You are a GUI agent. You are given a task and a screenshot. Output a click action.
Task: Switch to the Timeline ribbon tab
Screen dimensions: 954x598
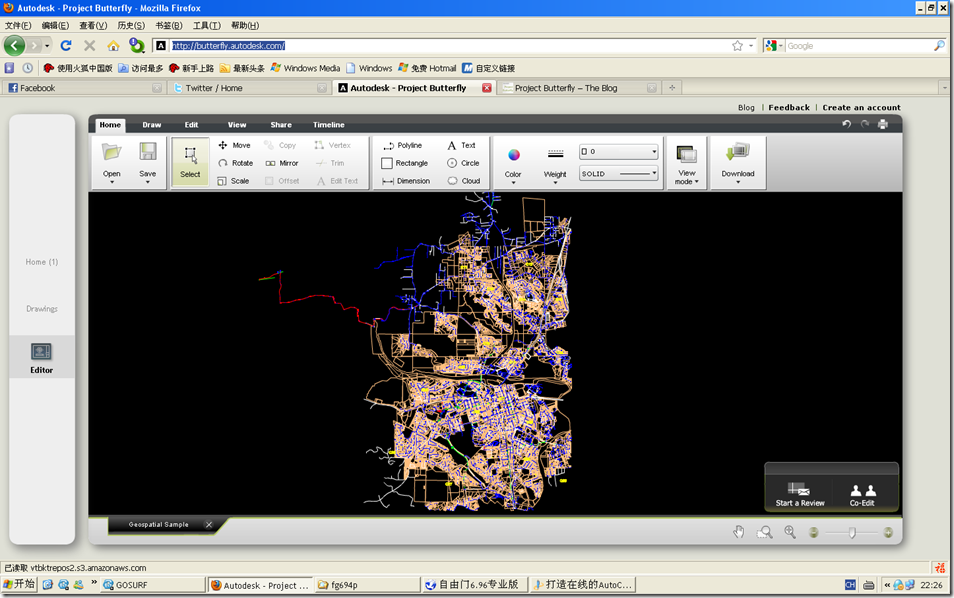click(329, 125)
